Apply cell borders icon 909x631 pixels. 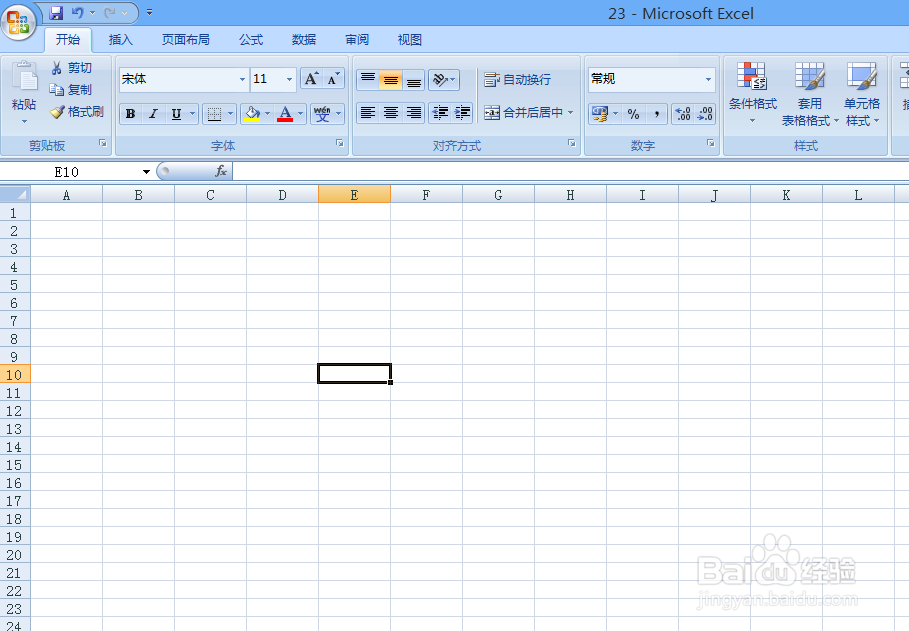pyautogui.click(x=214, y=114)
